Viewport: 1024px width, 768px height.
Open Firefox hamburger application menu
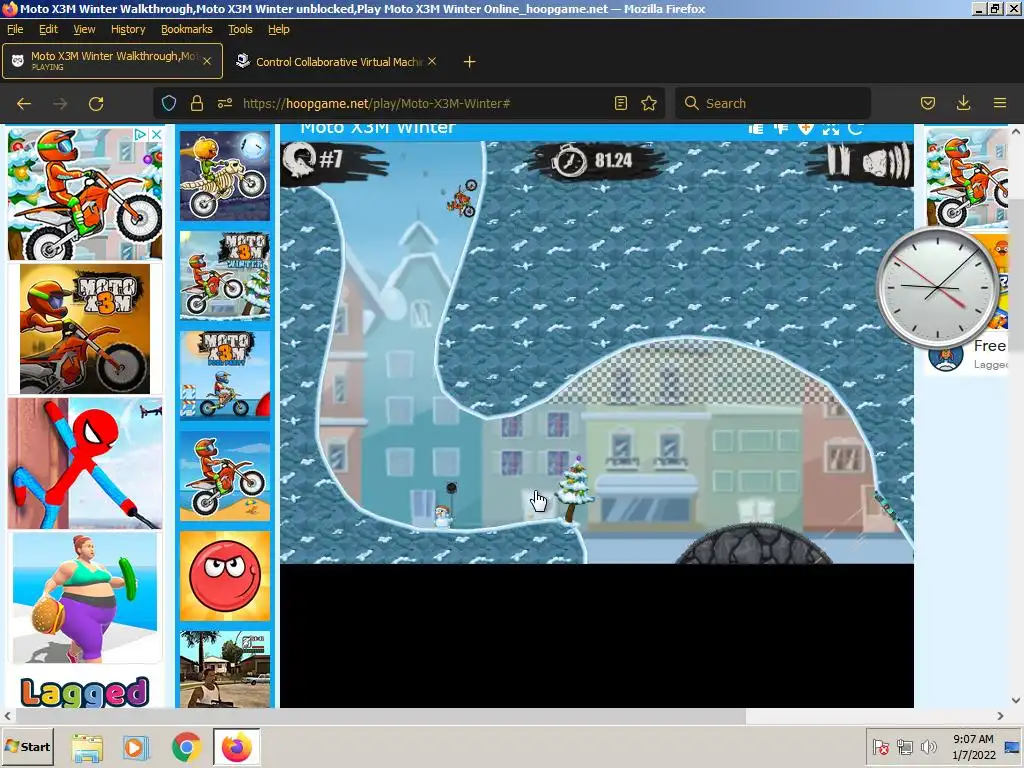tap(999, 103)
